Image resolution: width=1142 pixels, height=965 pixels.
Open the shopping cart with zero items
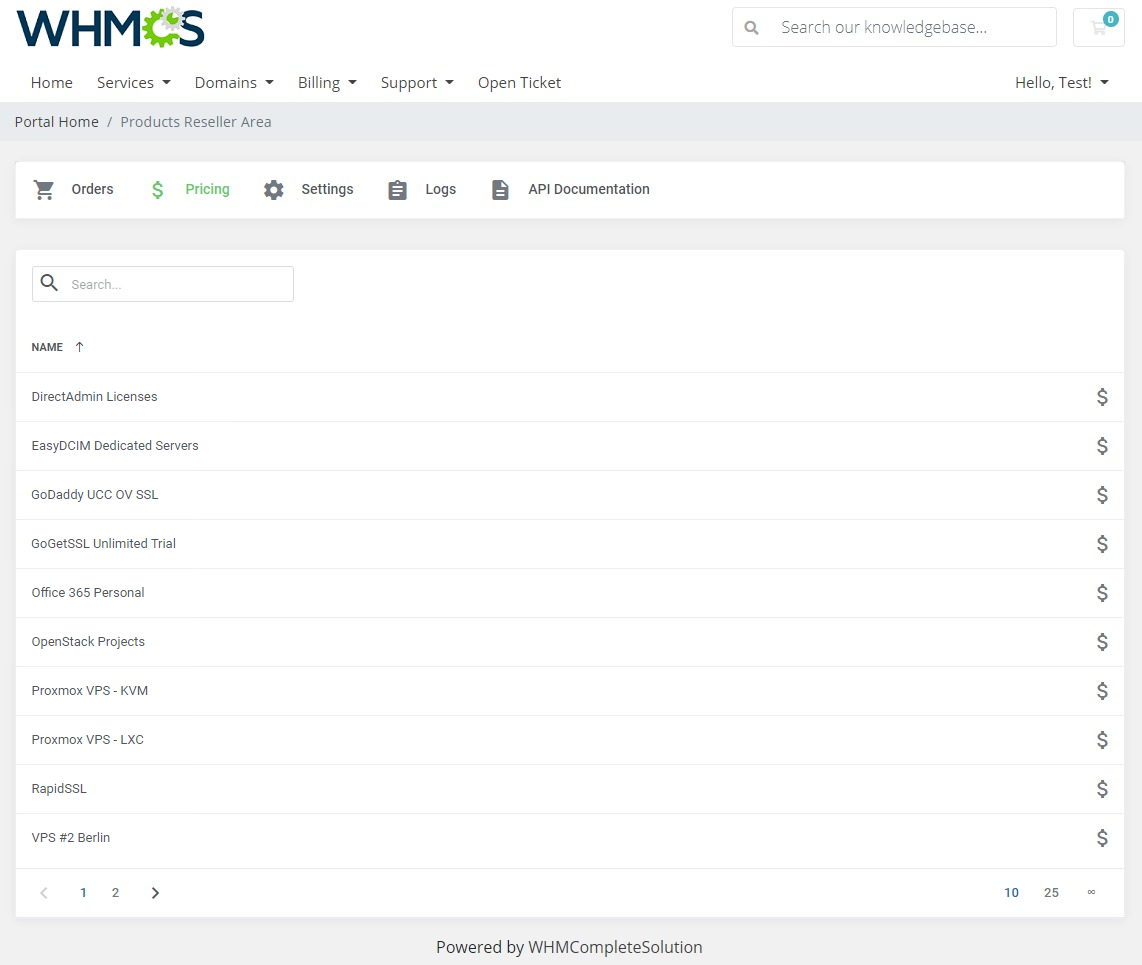(x=1098, y=27)
